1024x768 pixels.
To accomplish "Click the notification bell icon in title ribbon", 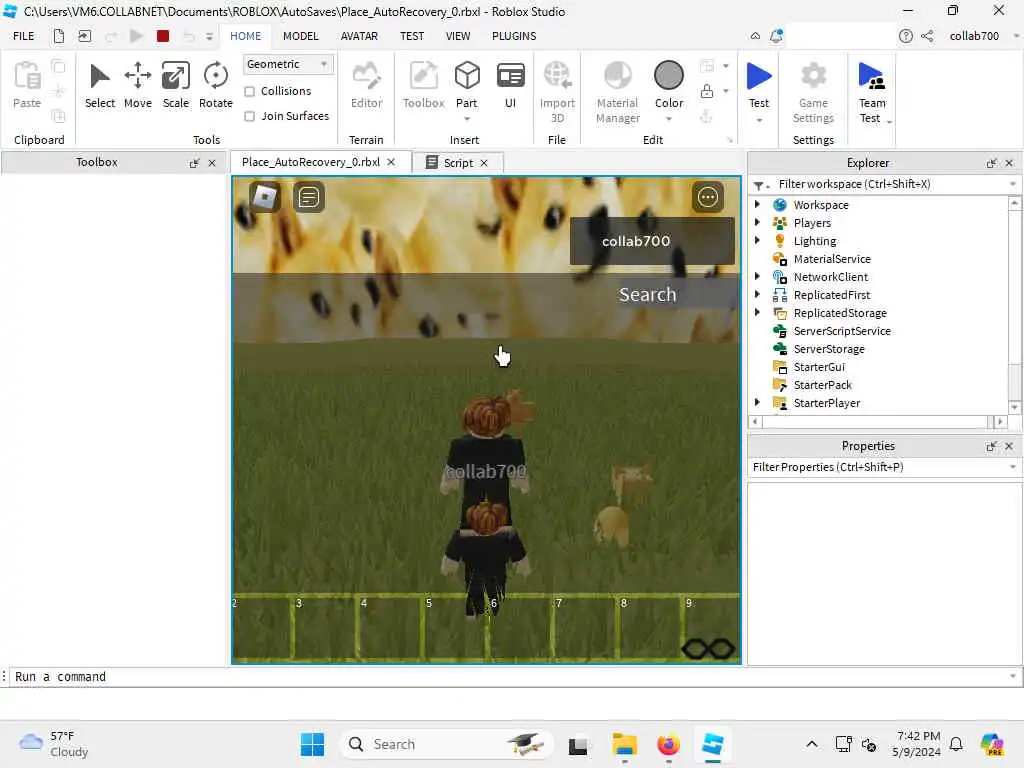I will point(776,36).
